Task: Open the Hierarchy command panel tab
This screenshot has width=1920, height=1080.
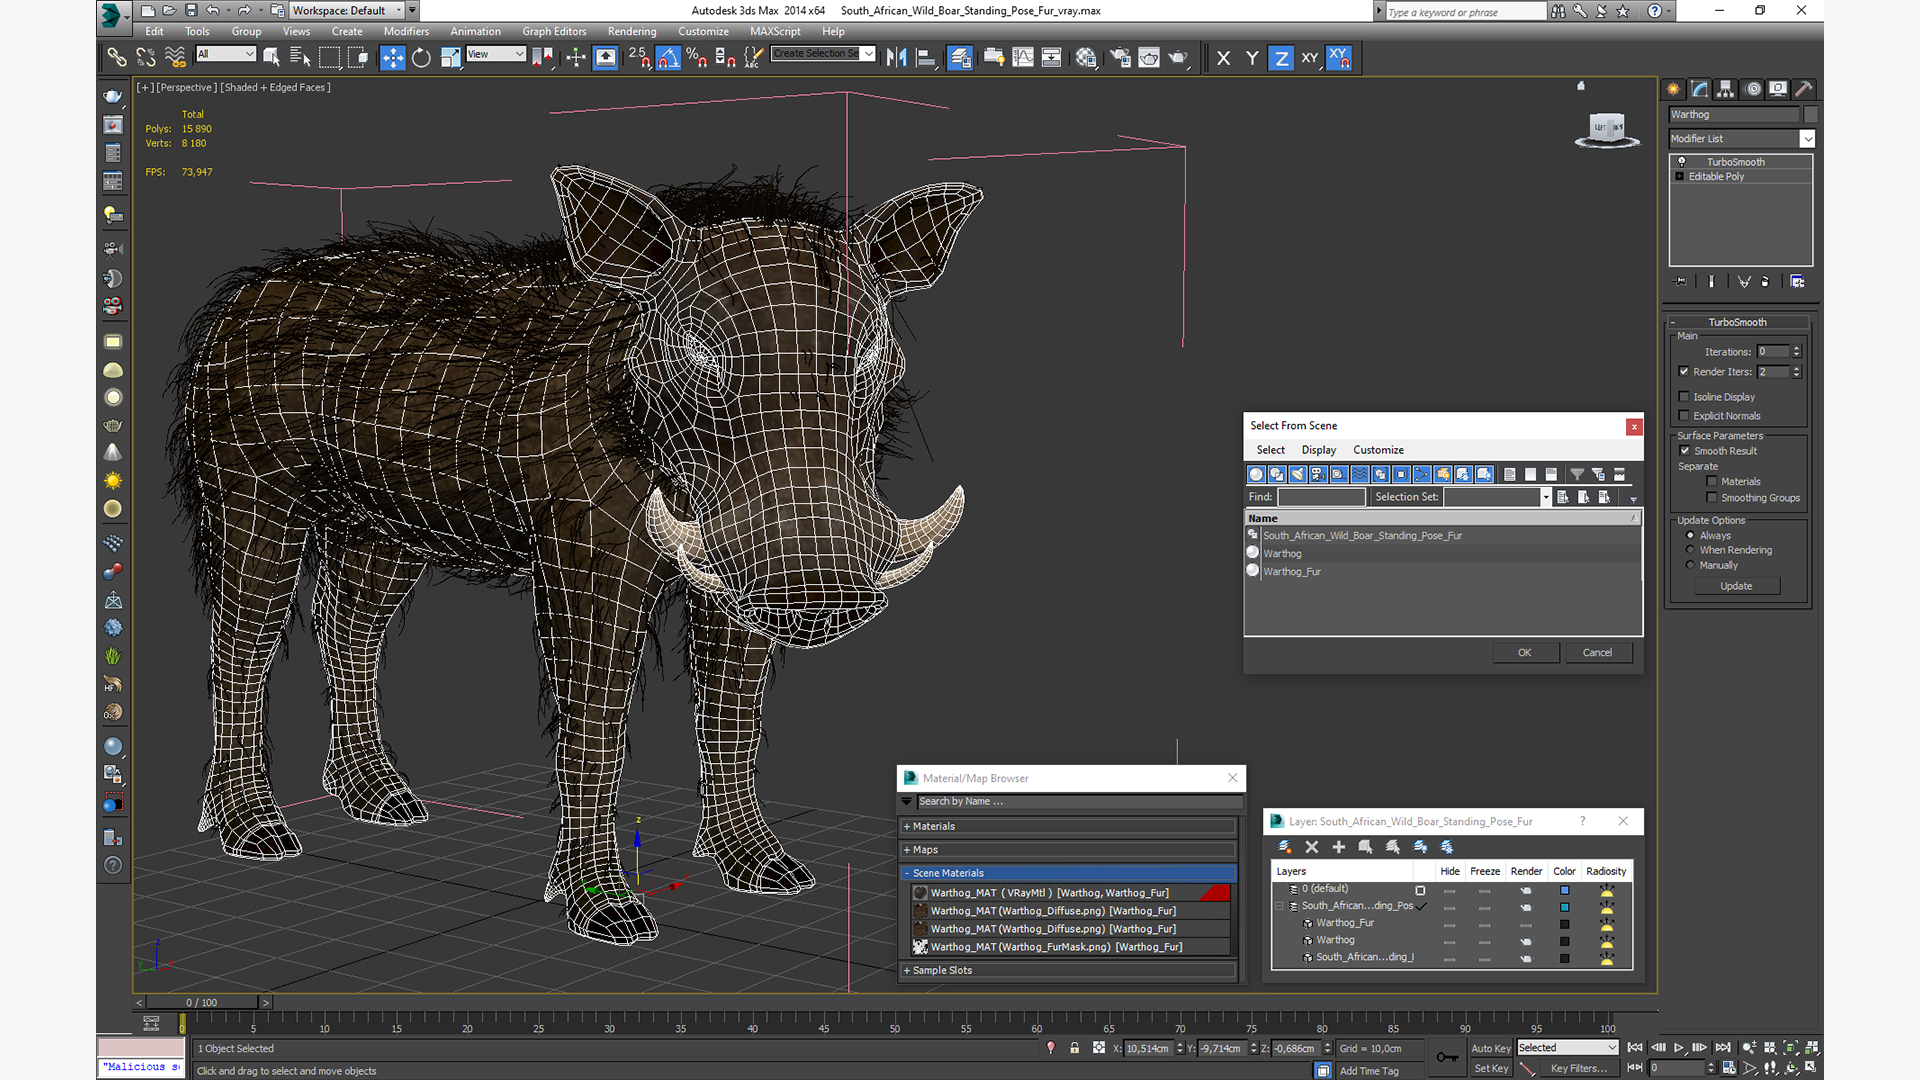Action: tap(1726, 89)
